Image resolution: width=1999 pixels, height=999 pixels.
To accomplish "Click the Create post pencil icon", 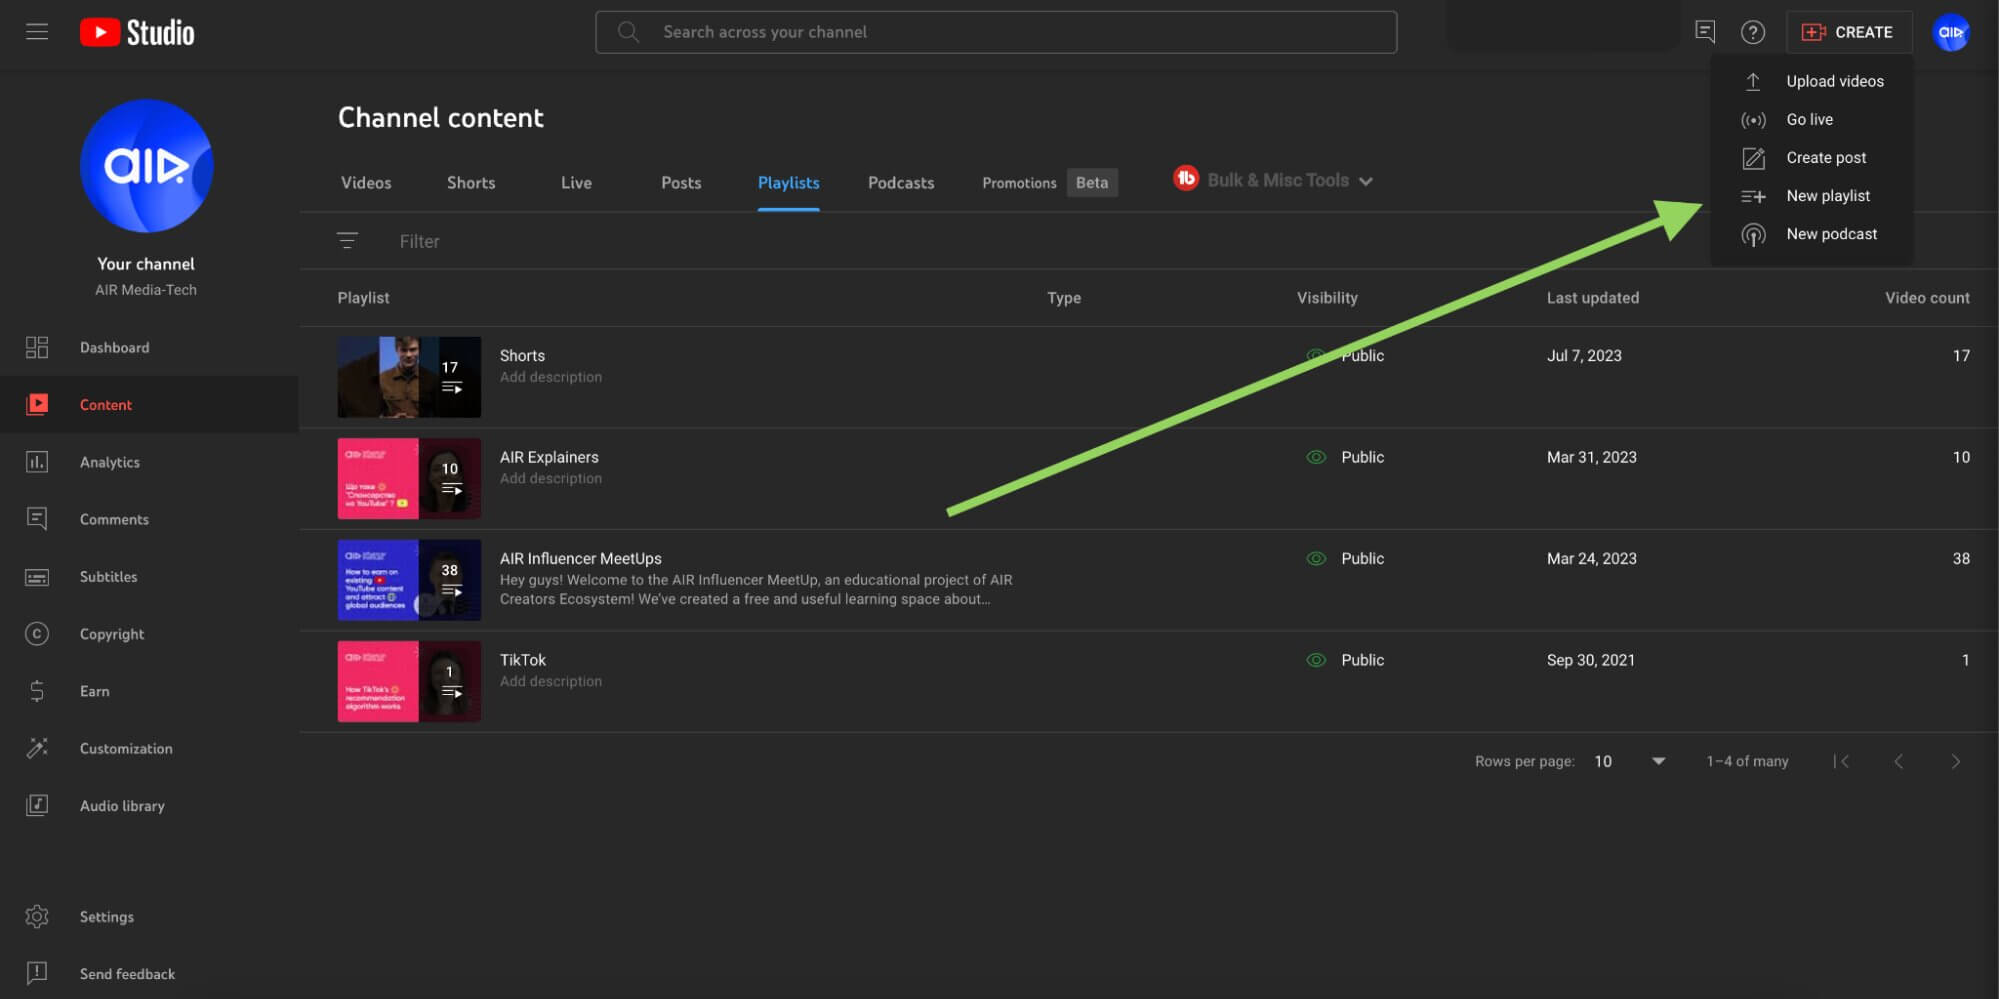I will click(x=1753, y=158).
